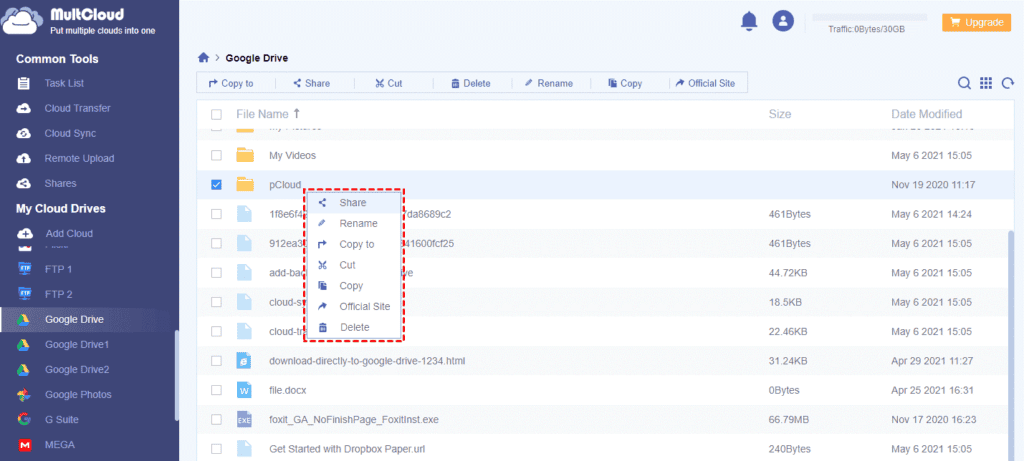The width and height of the screenshot is (1024, 461).
Task: Check the checkbox for the 18.5KB file
Action: coord(216,302)
